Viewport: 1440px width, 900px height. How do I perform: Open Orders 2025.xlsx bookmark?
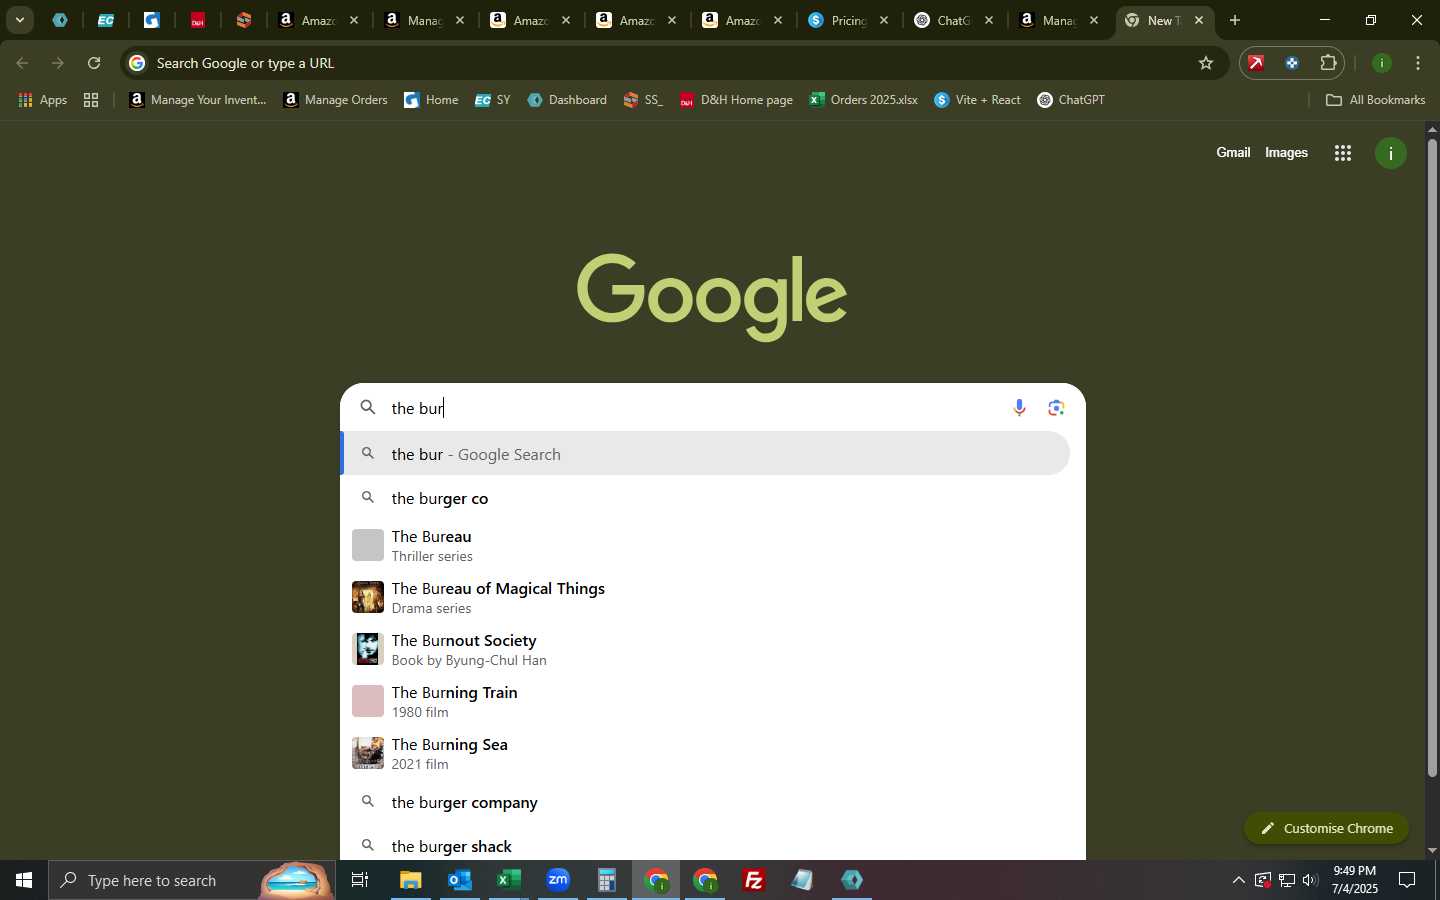864,100
